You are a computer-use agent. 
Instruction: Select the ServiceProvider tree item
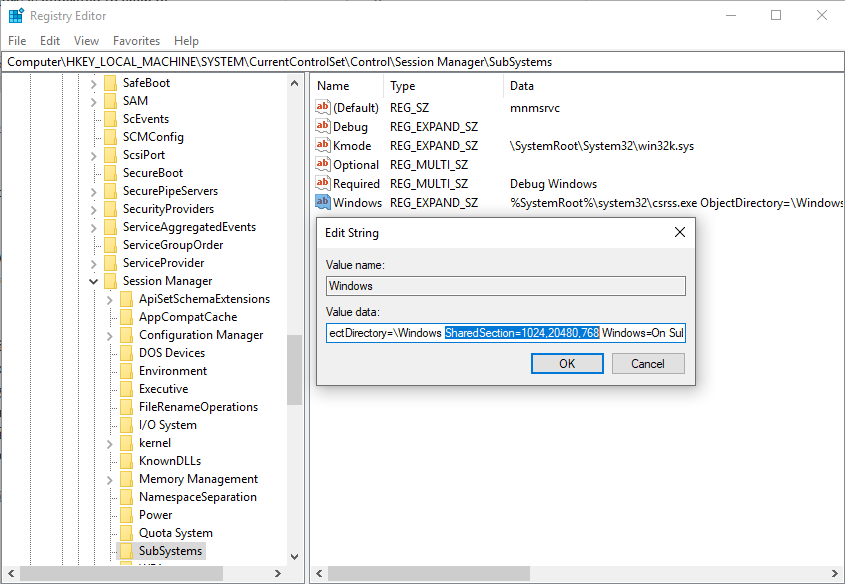coord(163,263)
